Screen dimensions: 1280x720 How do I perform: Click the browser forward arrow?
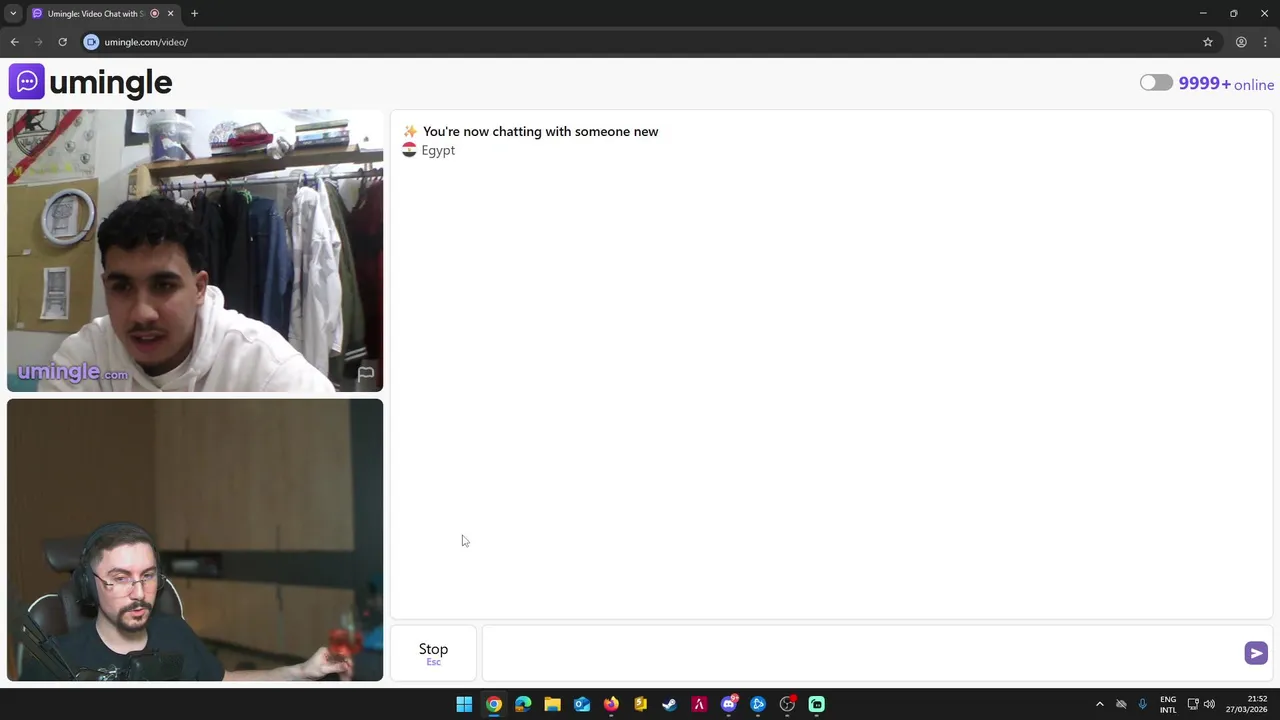click(x=38, y=42)
